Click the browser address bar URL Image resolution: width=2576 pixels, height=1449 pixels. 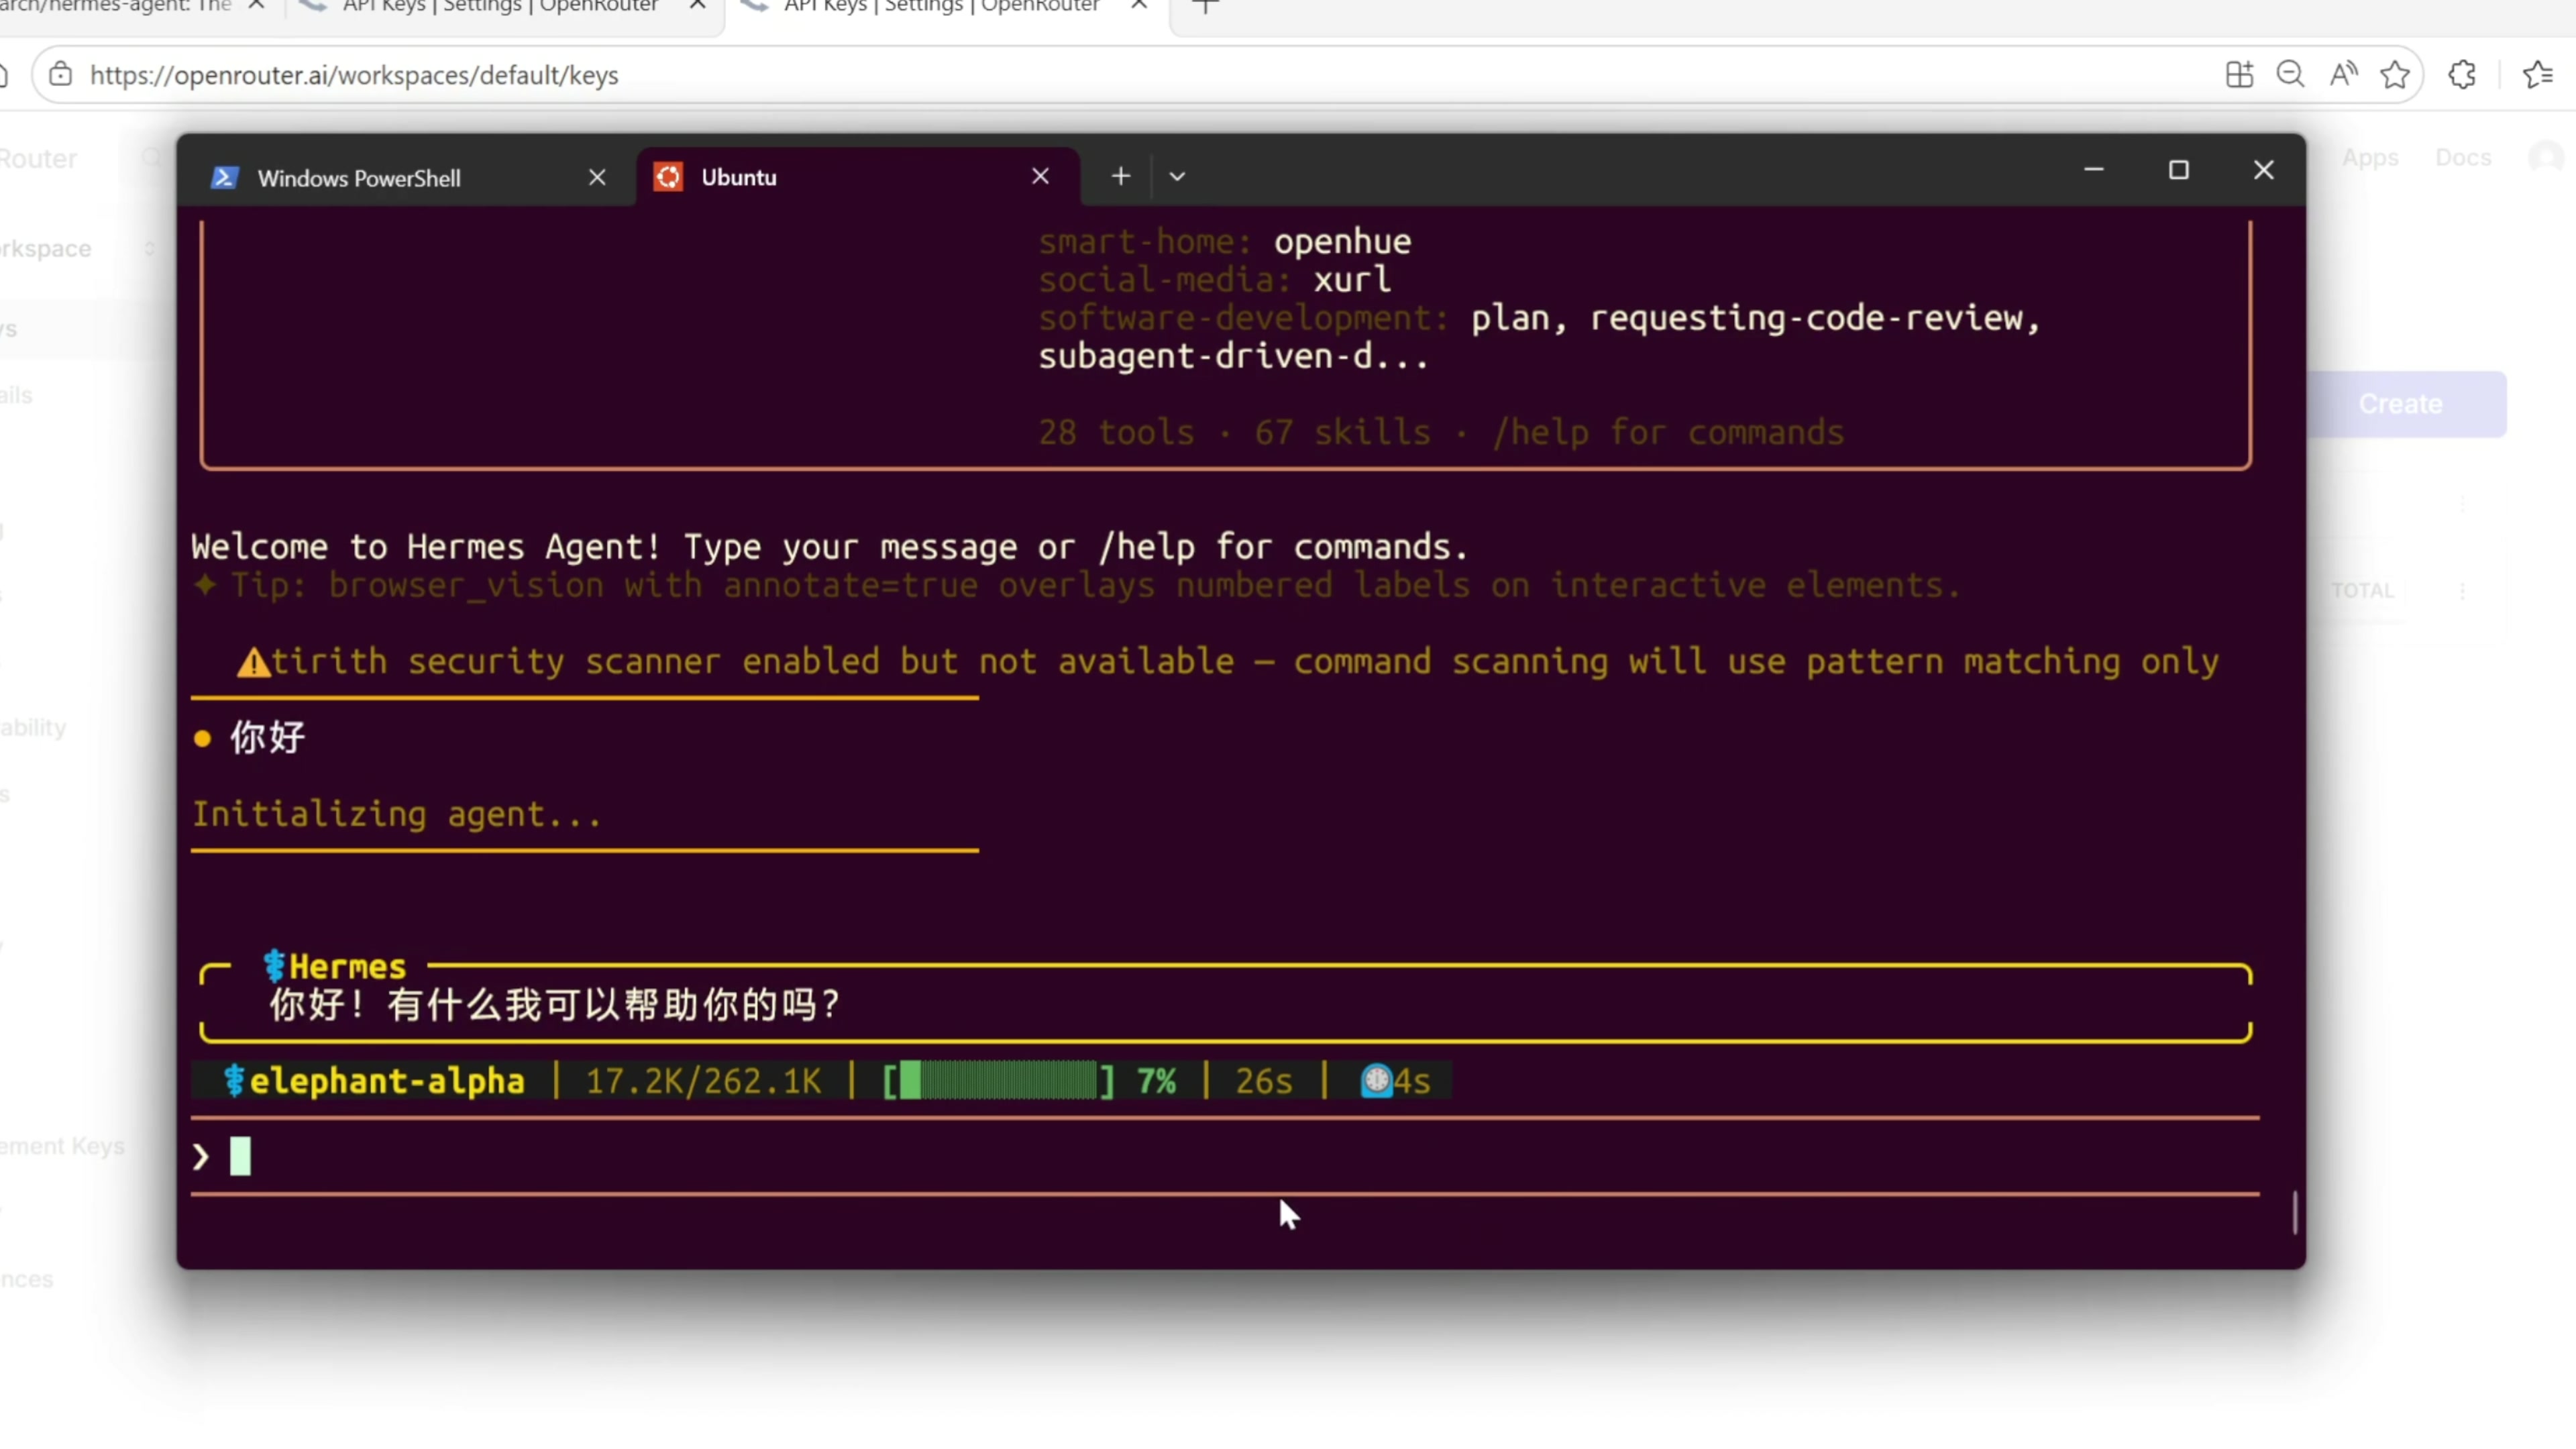[354, 75]
